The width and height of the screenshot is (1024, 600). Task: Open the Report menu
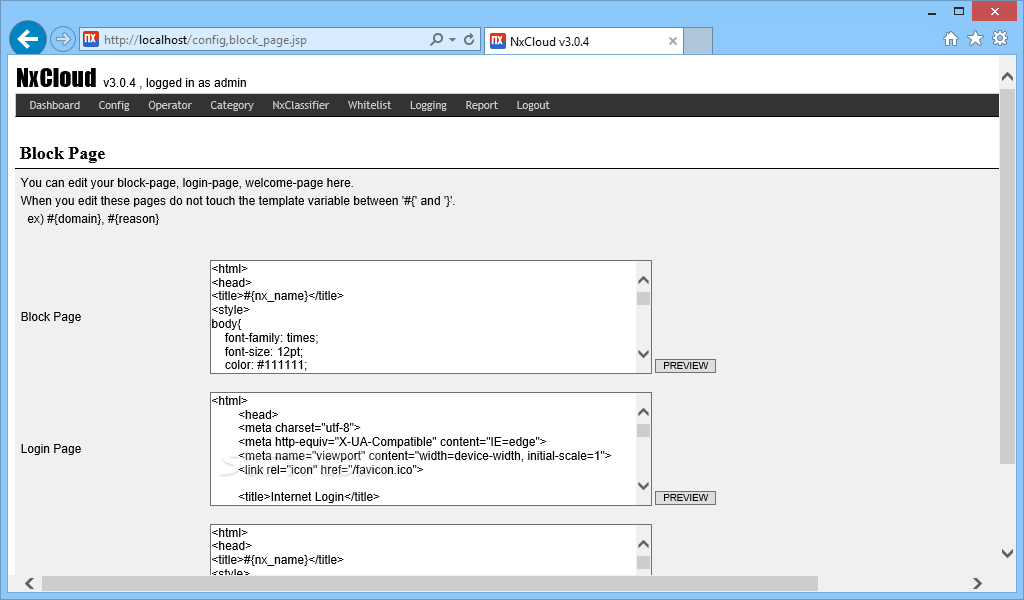(x=481, y=105)
